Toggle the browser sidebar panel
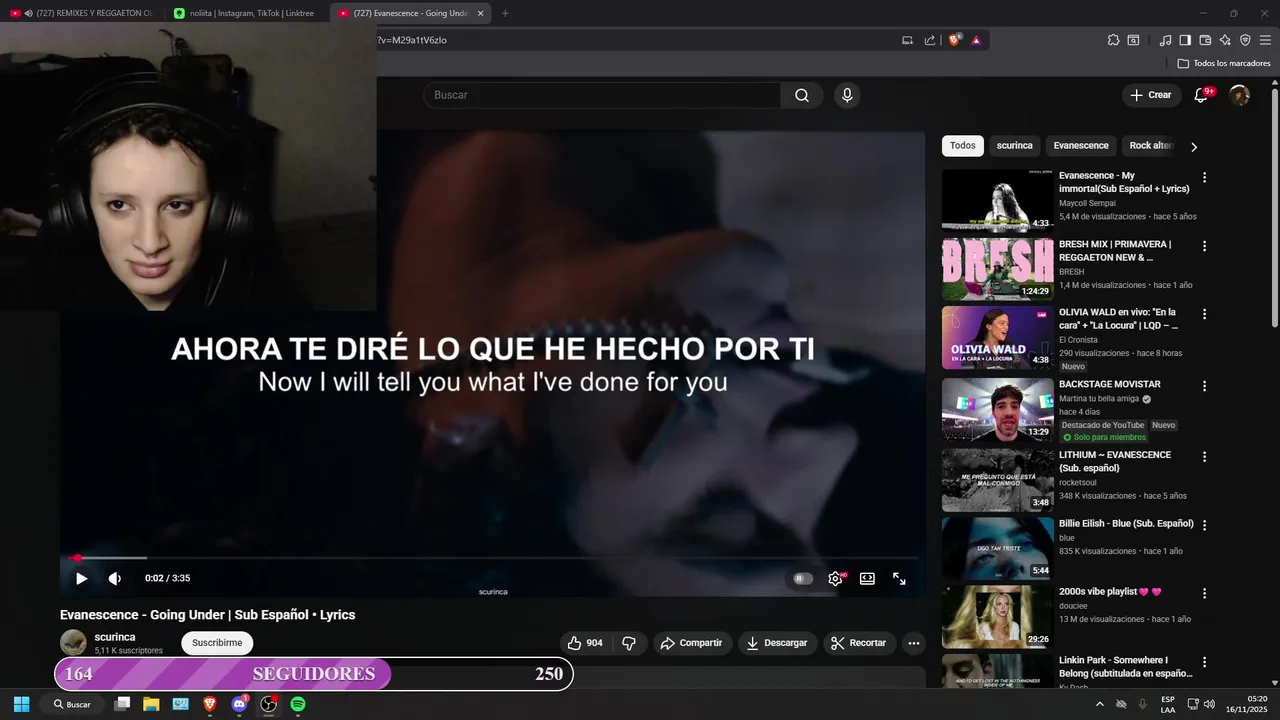The width and height of the screenshot is (1280, 720). coord(1185,40)
